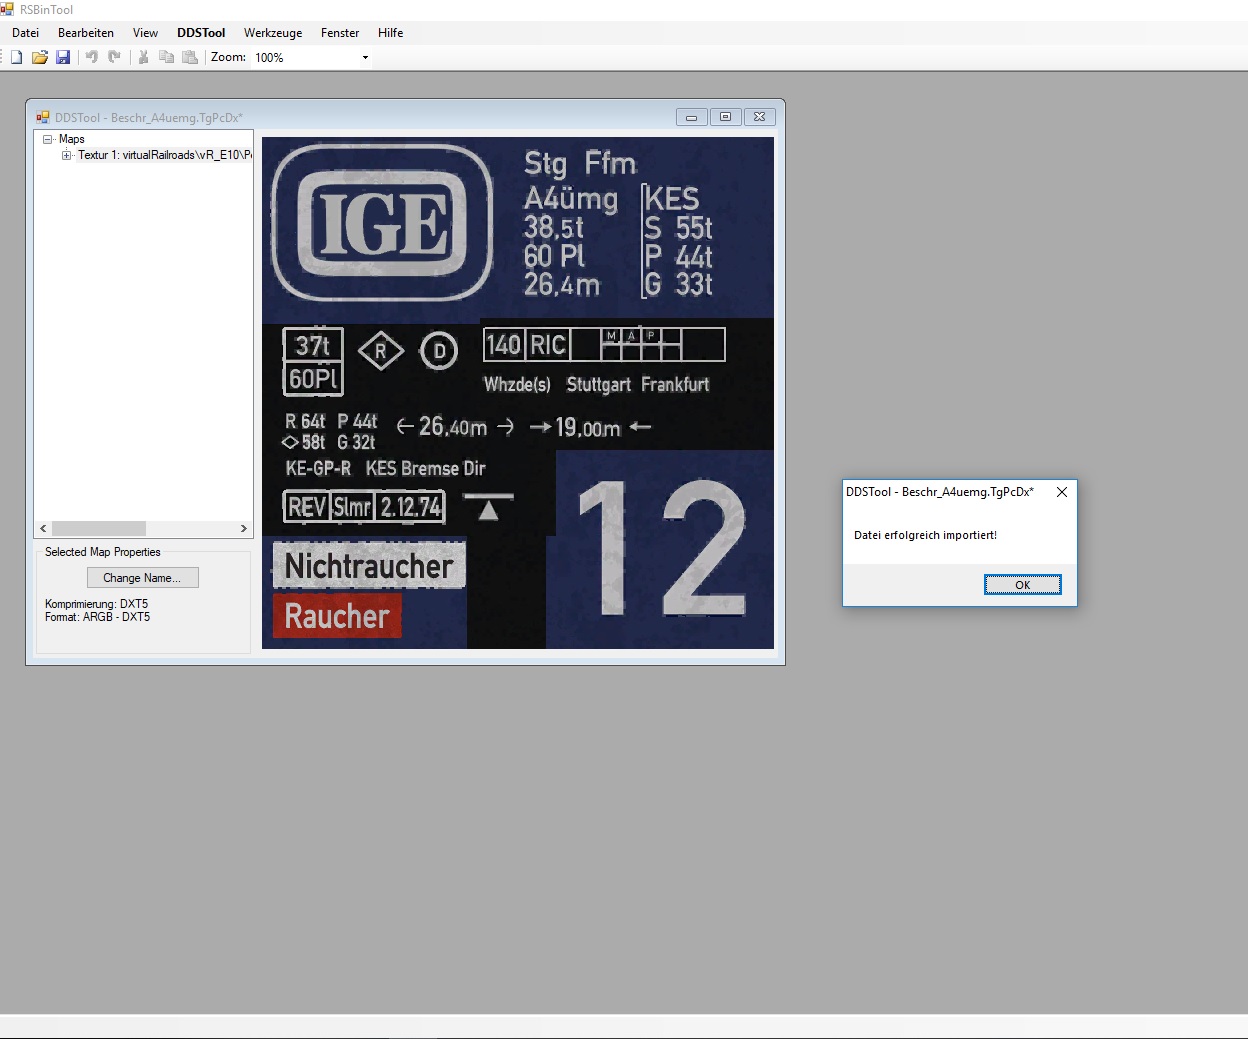
Task: Click the Change Name... button
Action: (142, 578)
